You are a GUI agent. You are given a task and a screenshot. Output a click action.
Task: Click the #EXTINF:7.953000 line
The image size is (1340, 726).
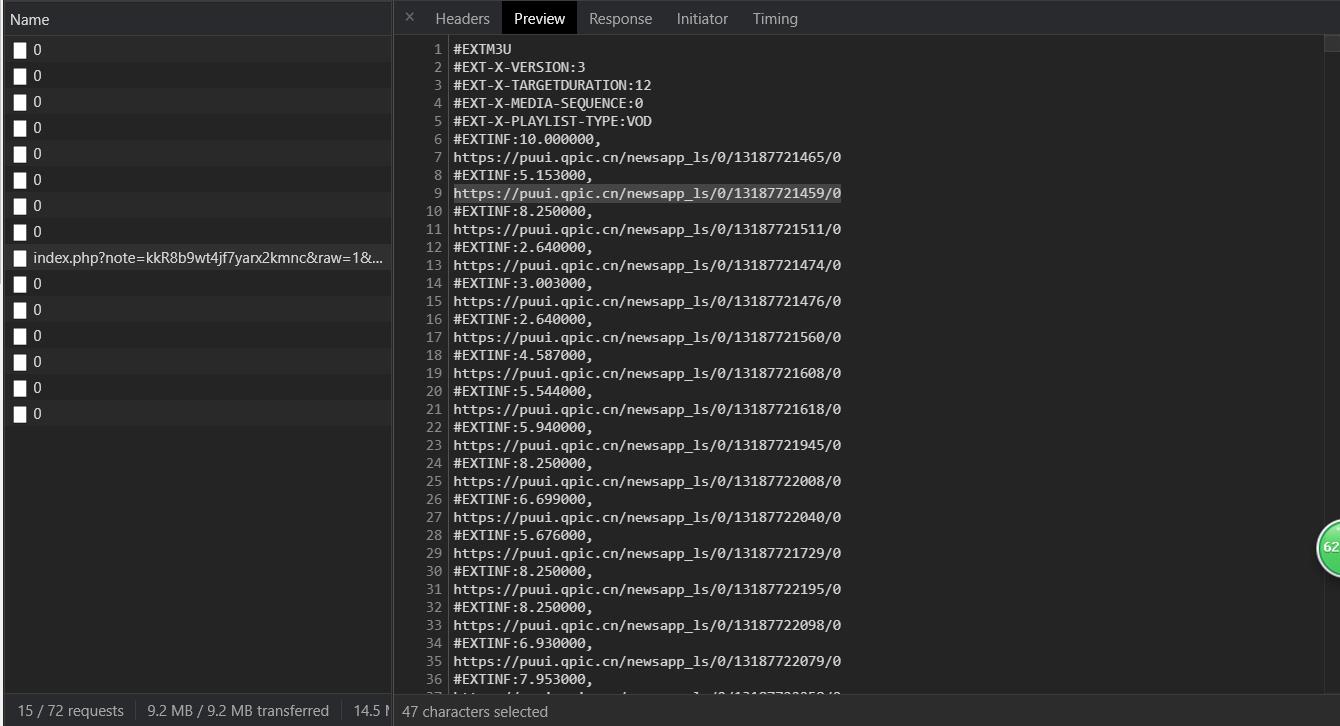click(x=523, y=679)
